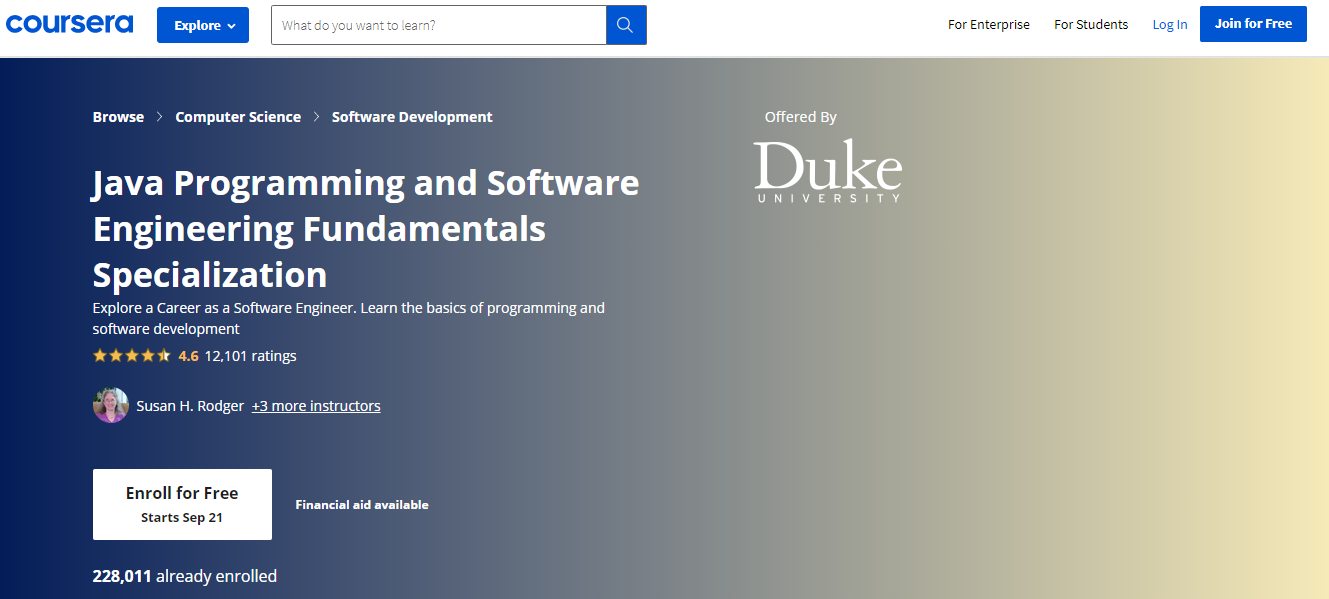This screenshot has width=1329, height=599.
Task: Click Enroll for Free button
Action: pyautogui.click(x=182, y=504)
